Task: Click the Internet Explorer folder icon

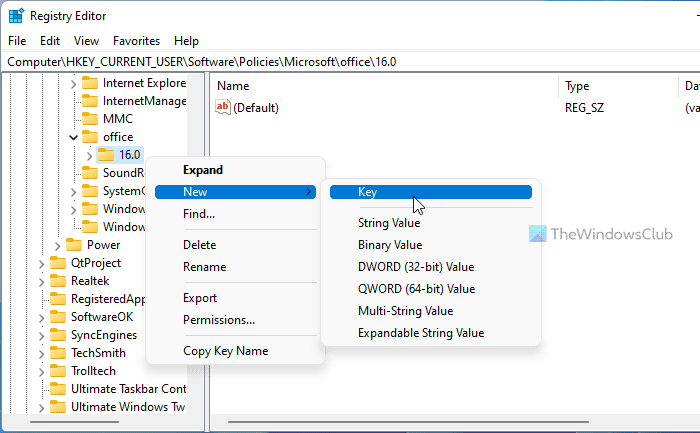Action: click(x=90, y=83)
